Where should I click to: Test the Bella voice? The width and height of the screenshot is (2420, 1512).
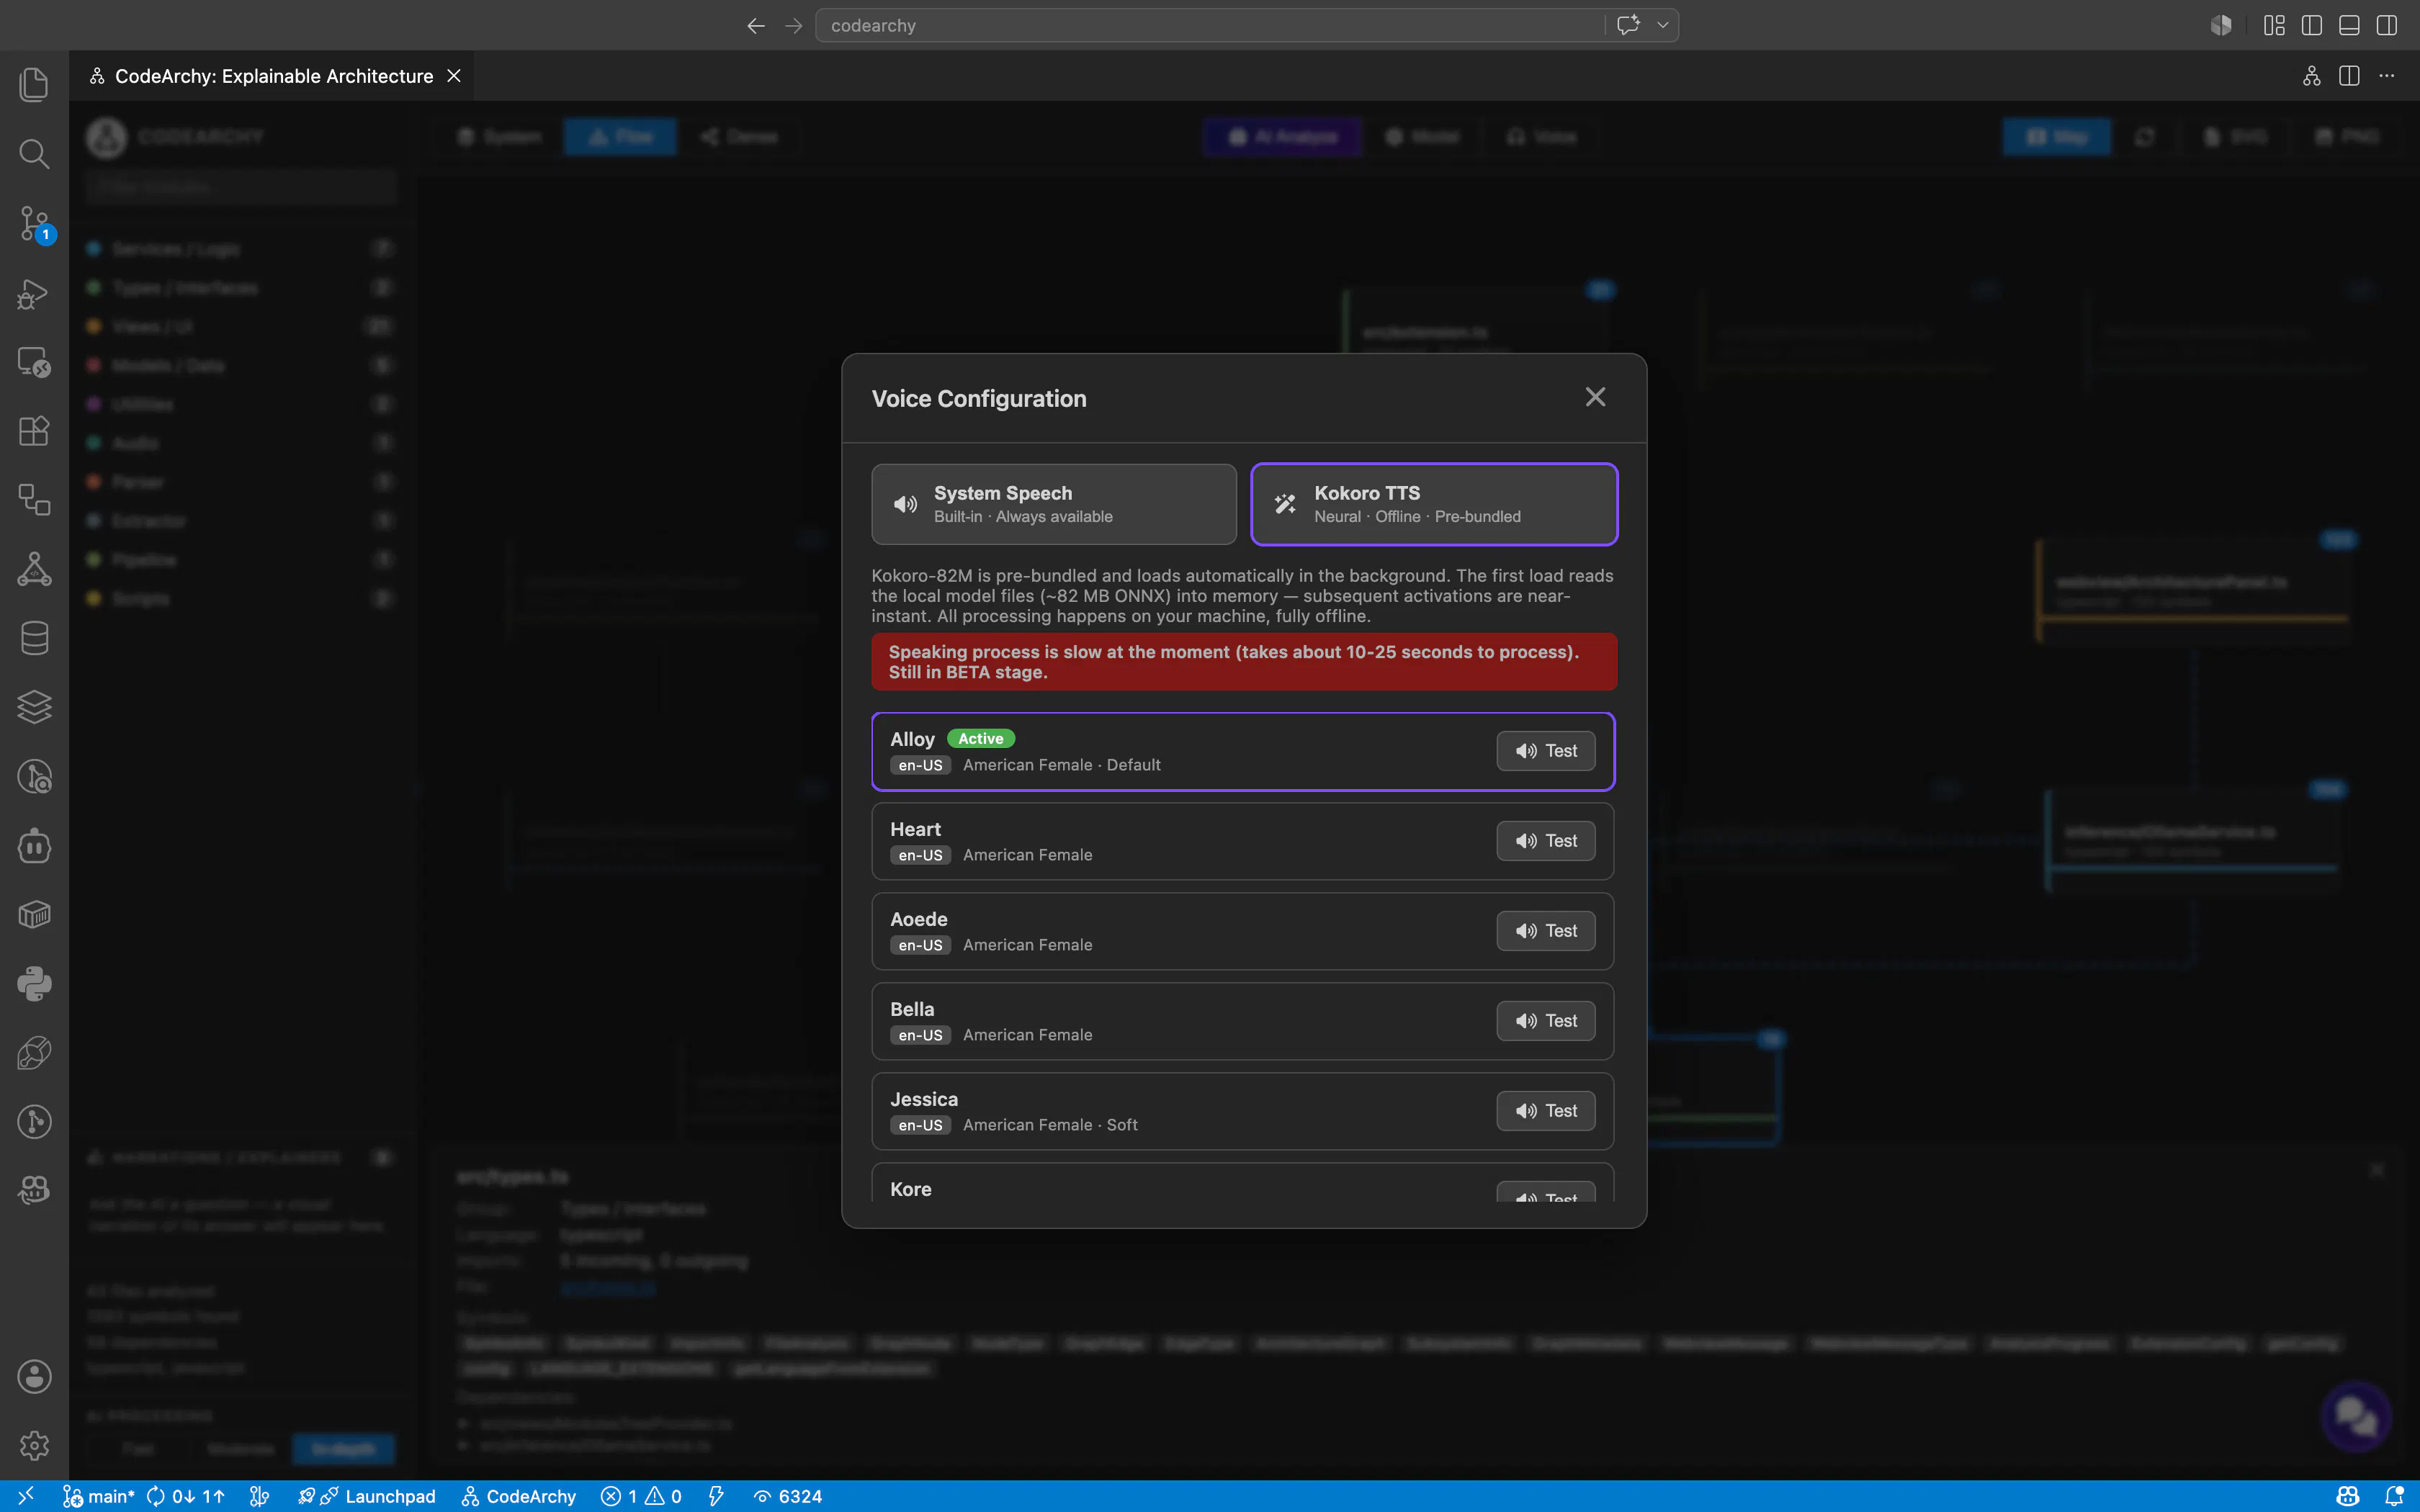(x=1546, y=1021)
